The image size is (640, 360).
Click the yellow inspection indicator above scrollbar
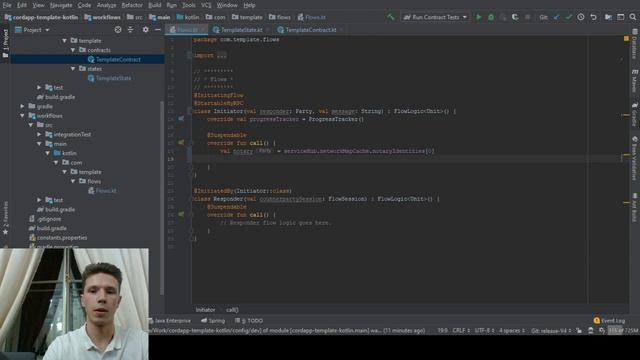point(626,38)
